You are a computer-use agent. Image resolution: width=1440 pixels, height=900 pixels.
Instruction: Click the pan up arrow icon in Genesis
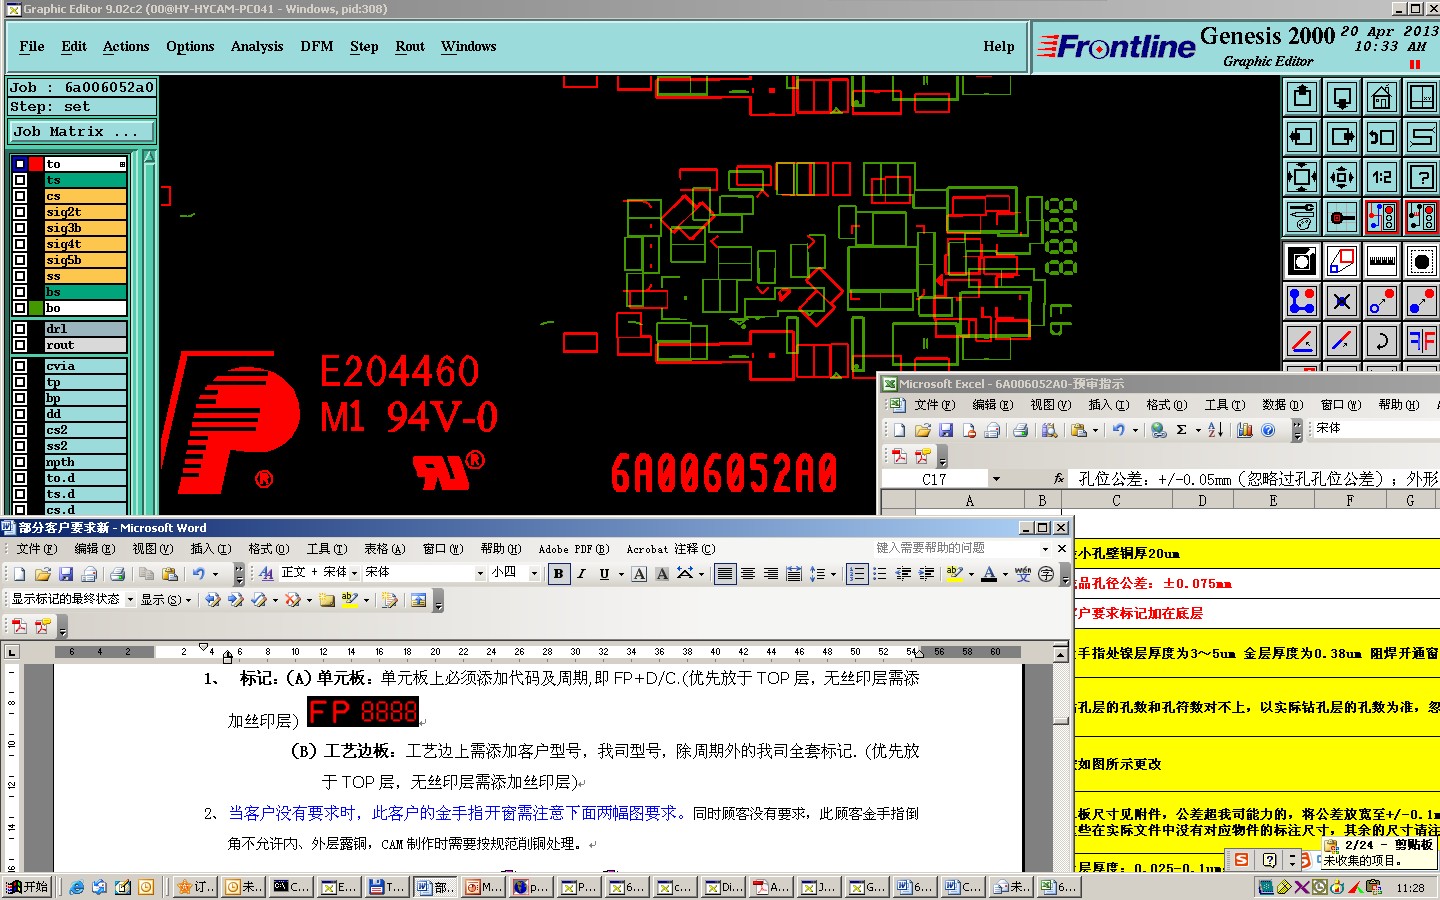[1301, 97]
